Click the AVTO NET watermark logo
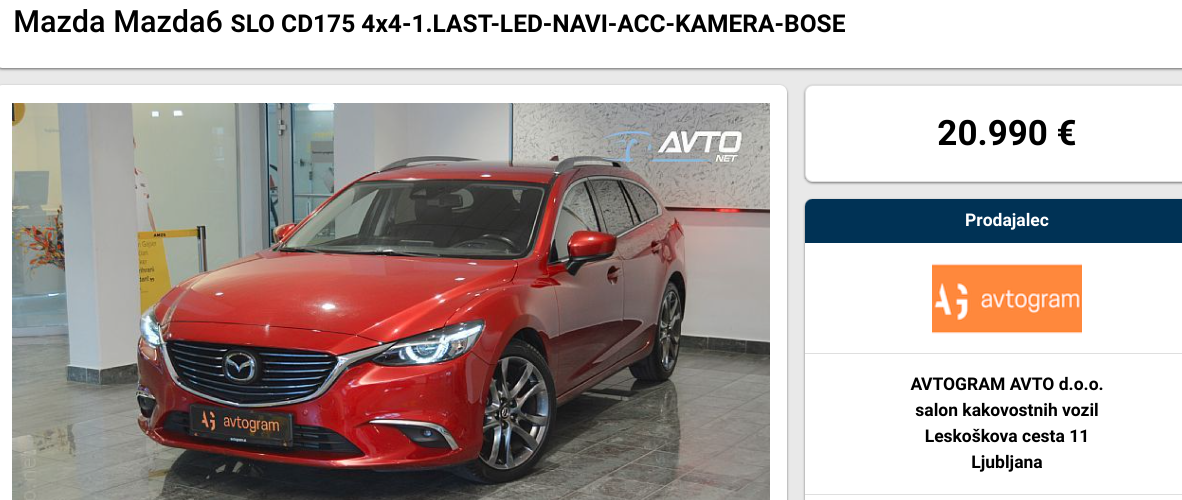This screenshot has width=1182, height=500. 675,146
